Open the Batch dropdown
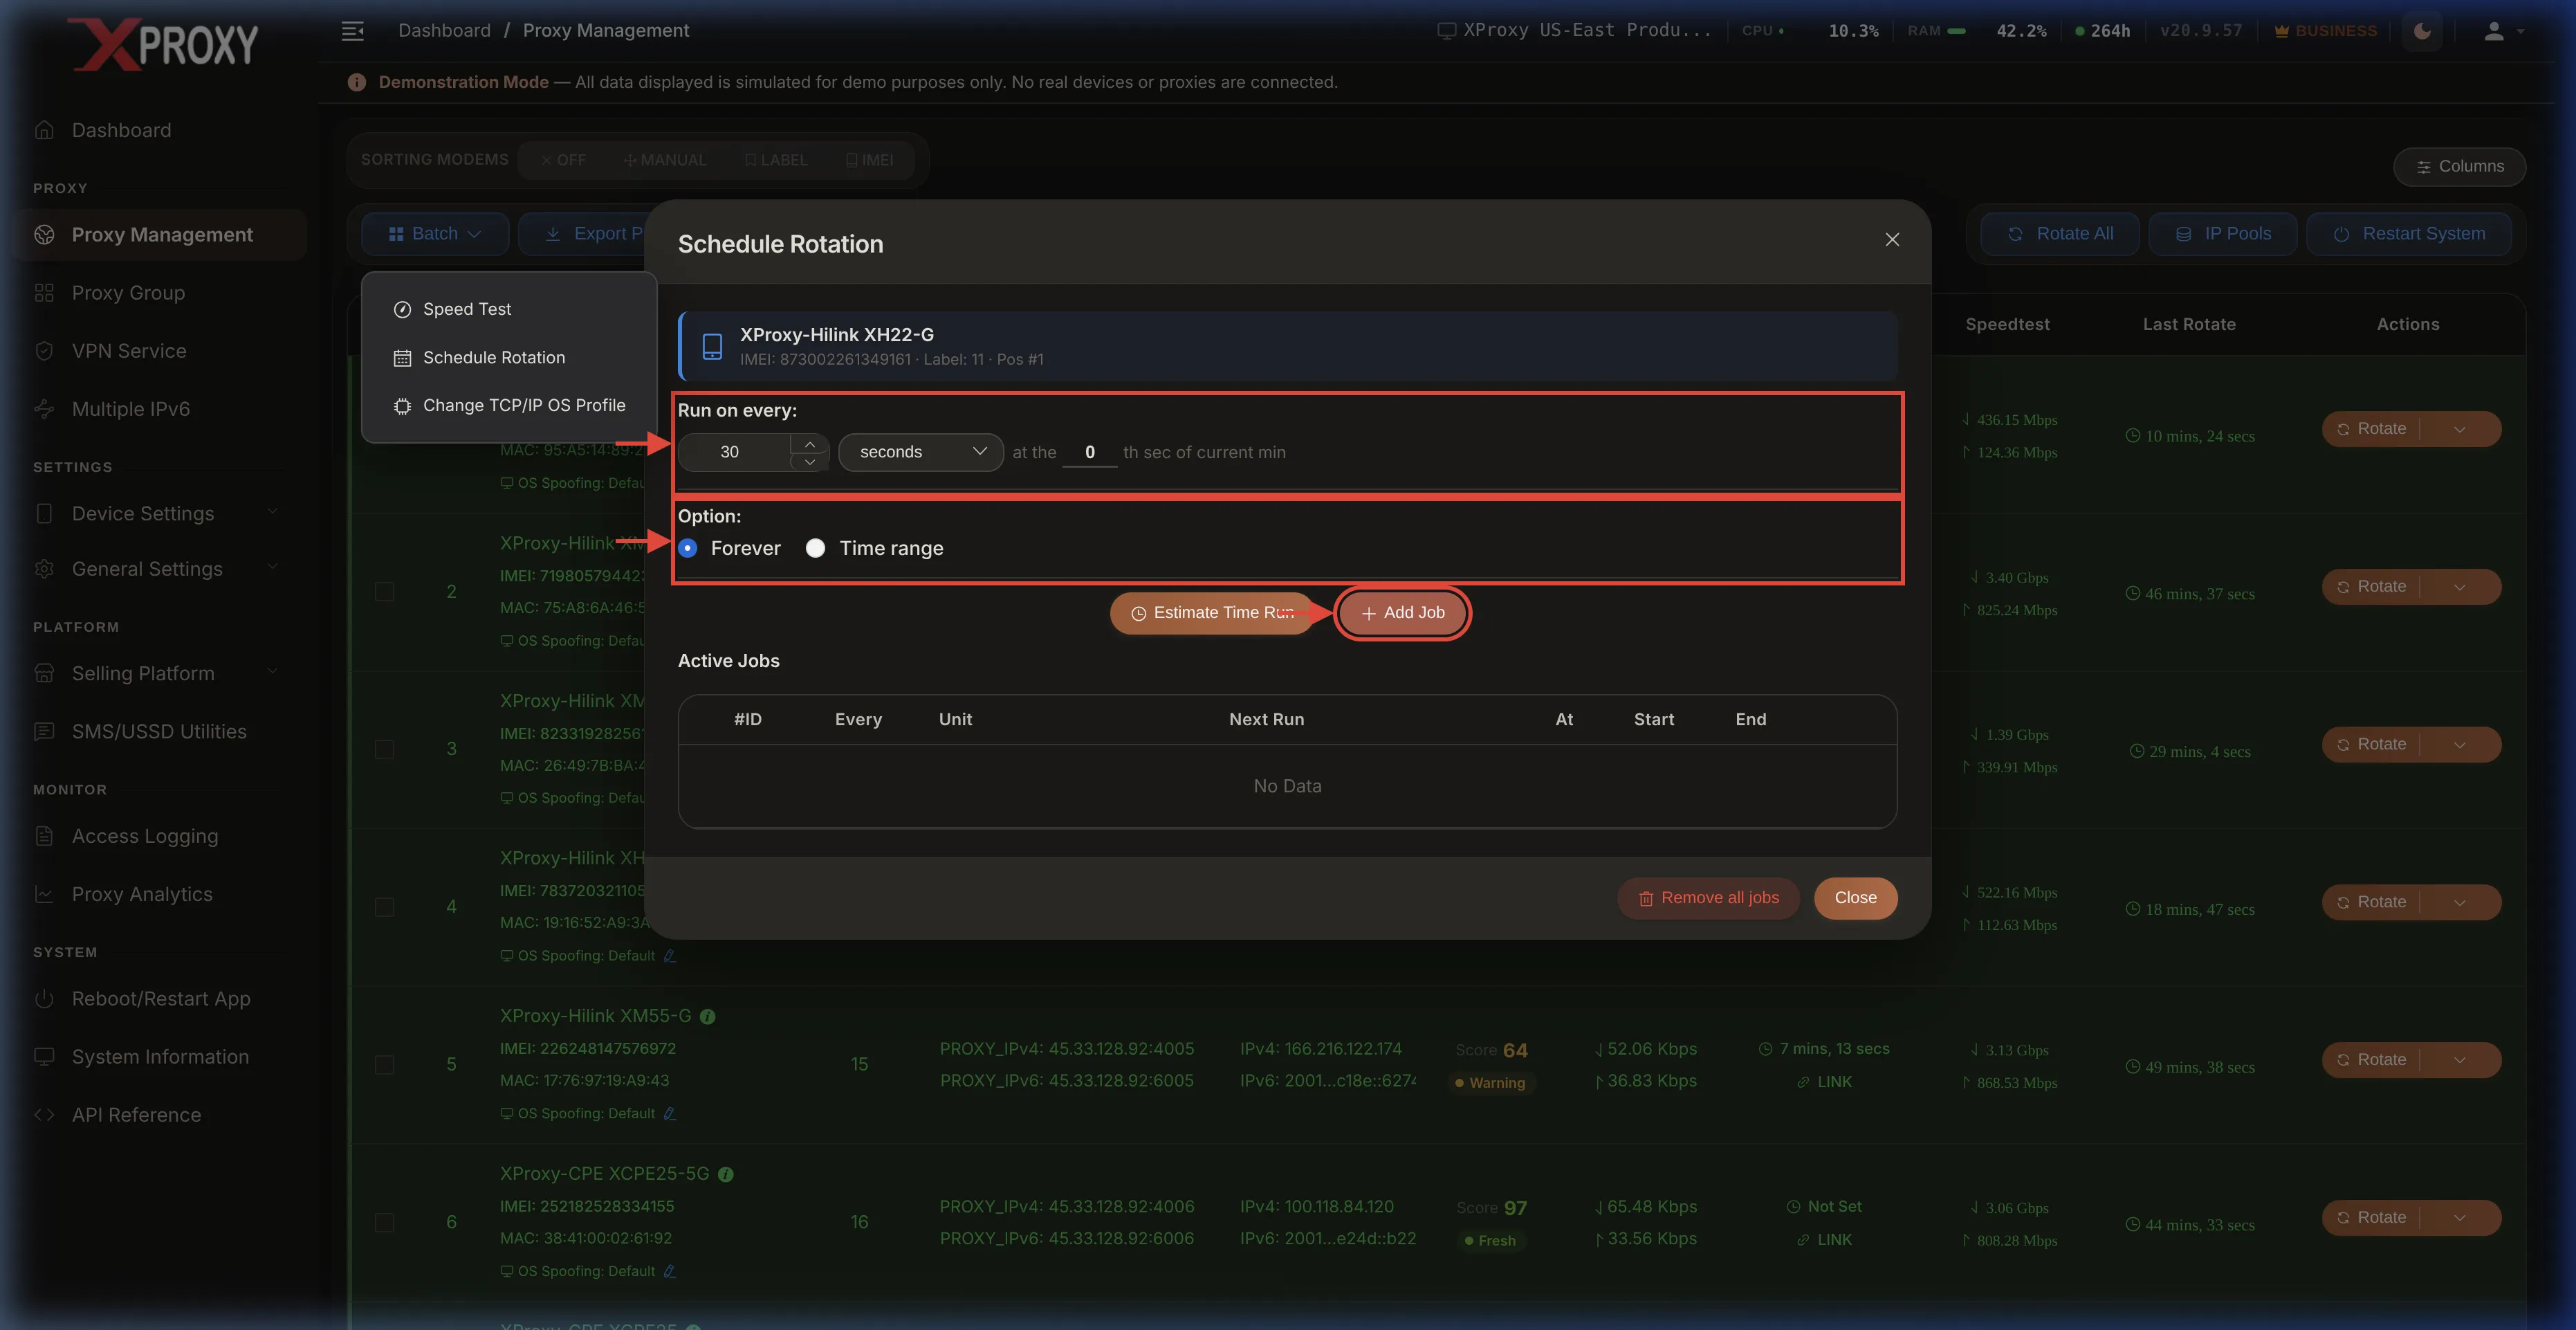Image resolution: width=2576 pixels, height=1330 pixels. coord(435,233)
